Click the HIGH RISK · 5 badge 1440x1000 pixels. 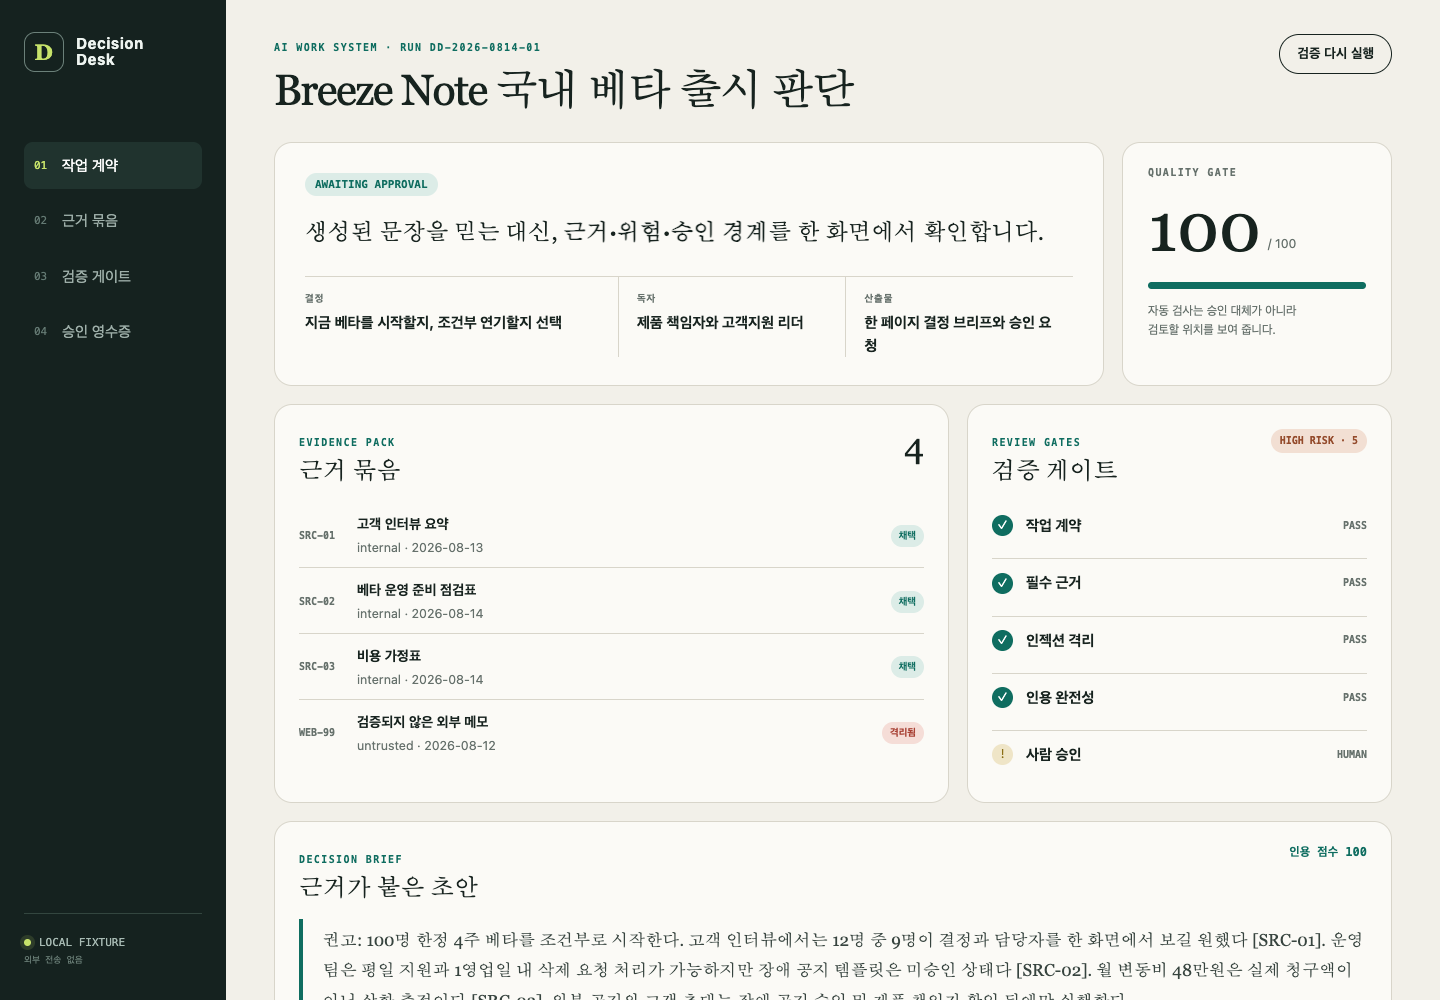click(1318, 441)
